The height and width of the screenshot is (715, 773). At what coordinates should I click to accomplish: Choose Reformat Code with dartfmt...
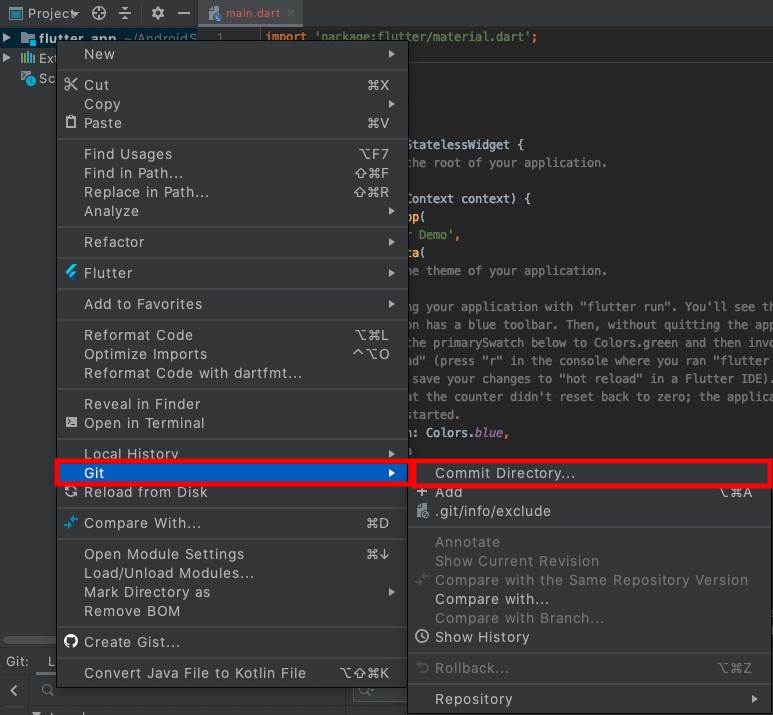pyautogui.click(x=232, y=373)
